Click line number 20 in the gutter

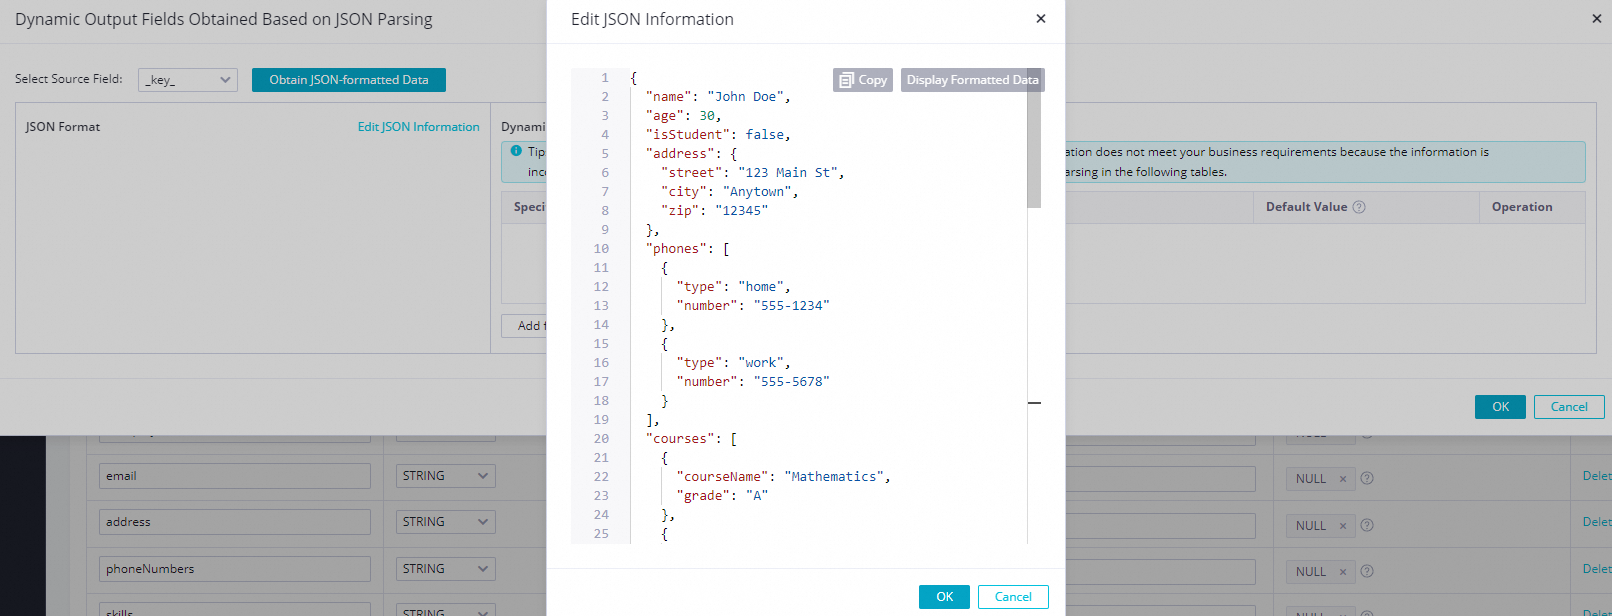(x=601, y=439)
